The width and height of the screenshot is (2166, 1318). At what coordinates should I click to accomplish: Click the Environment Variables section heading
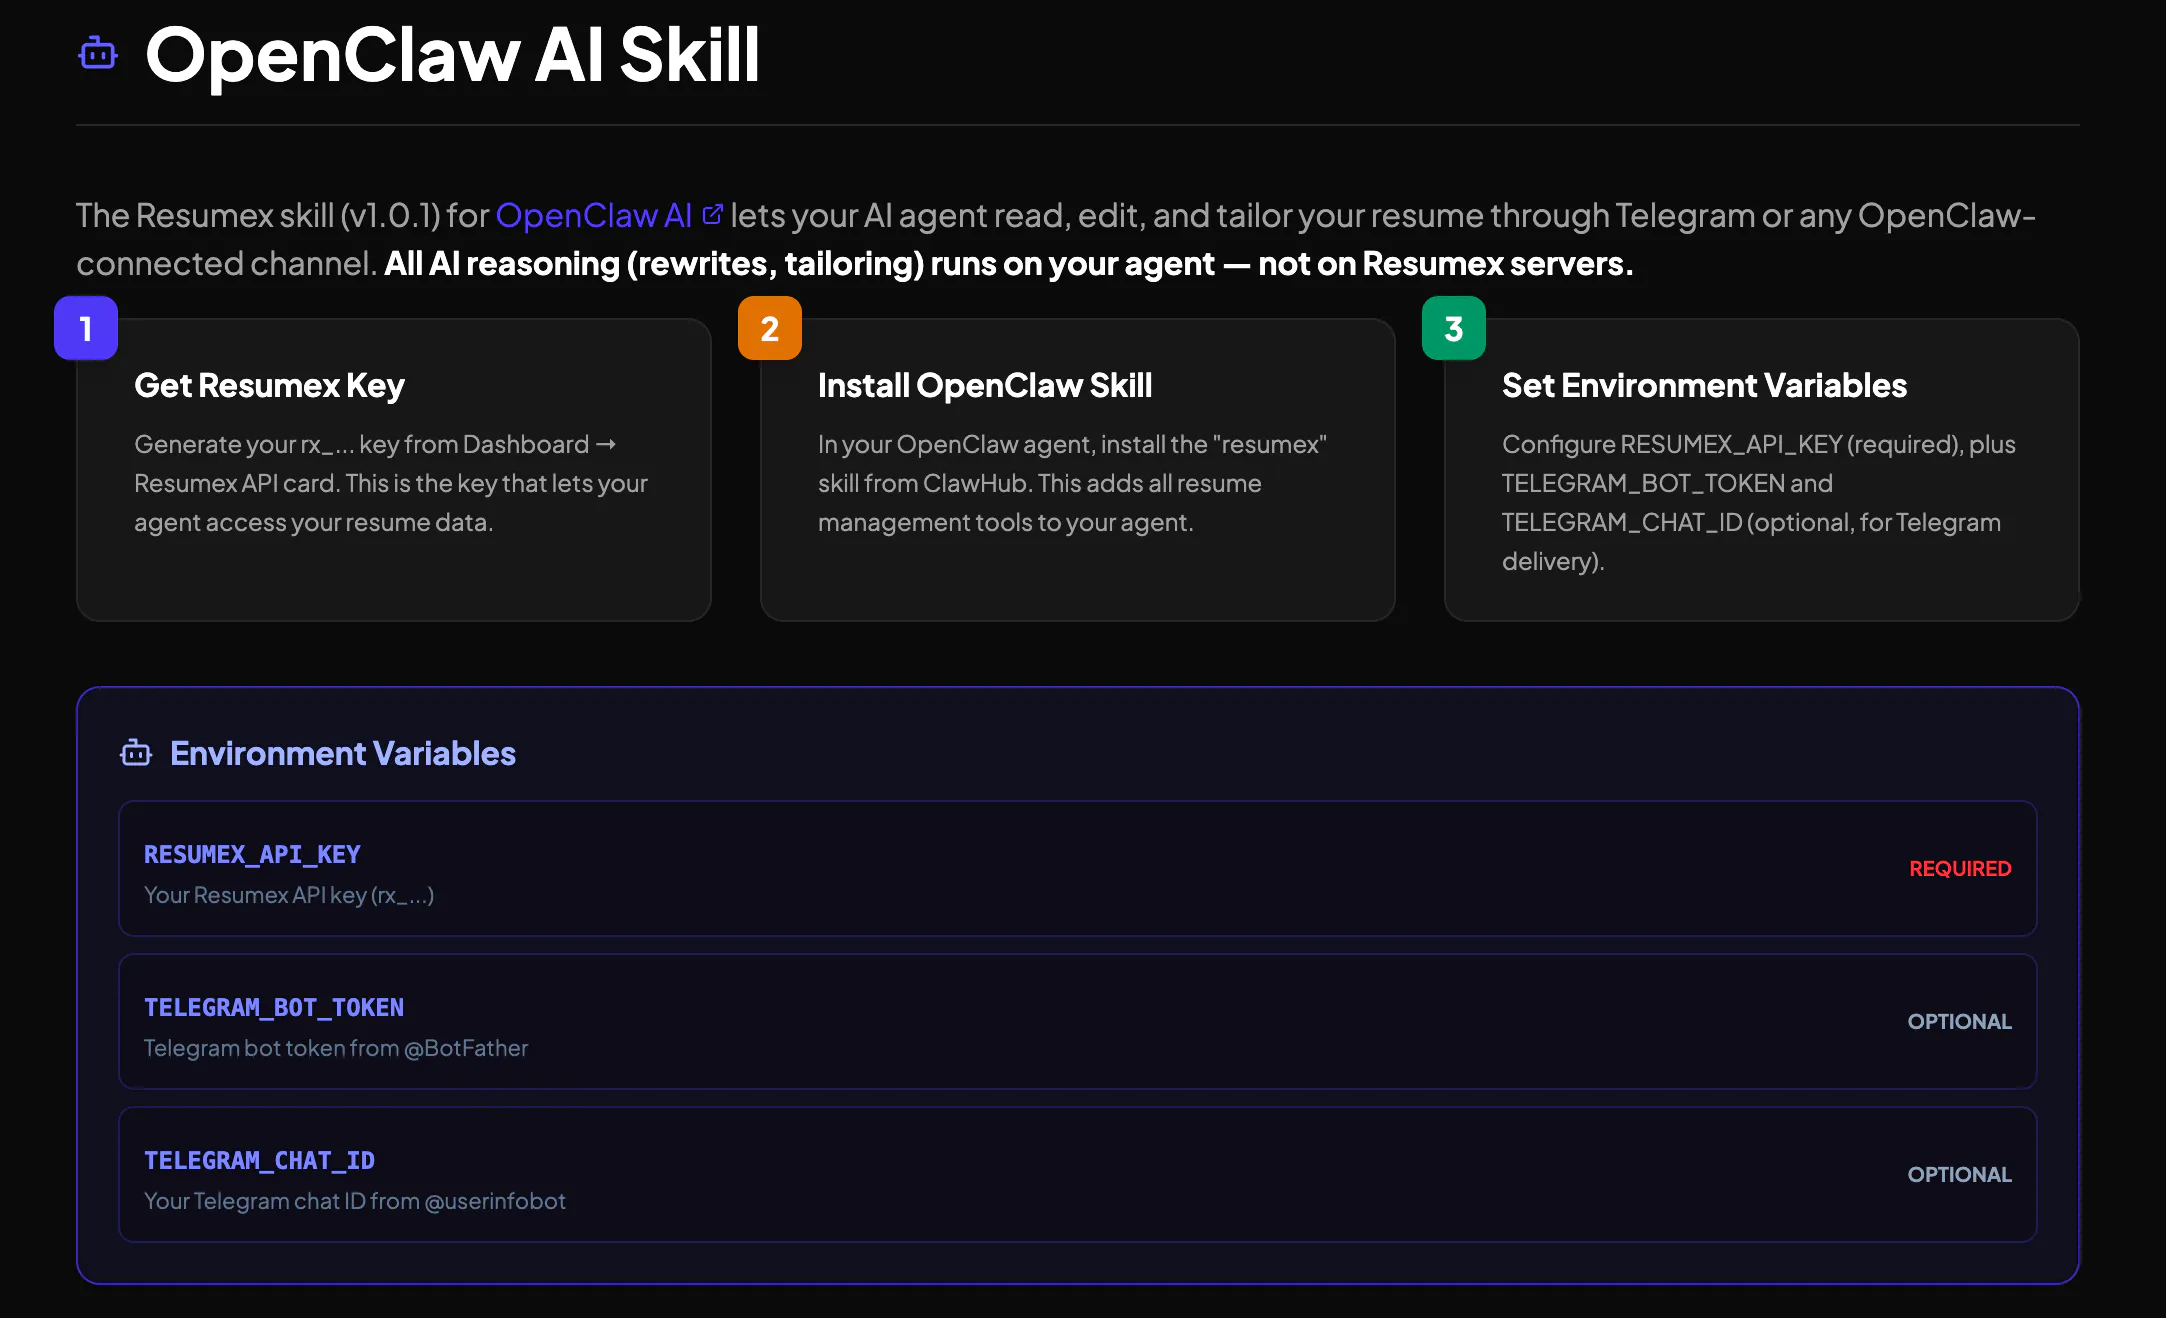point(343,753)
